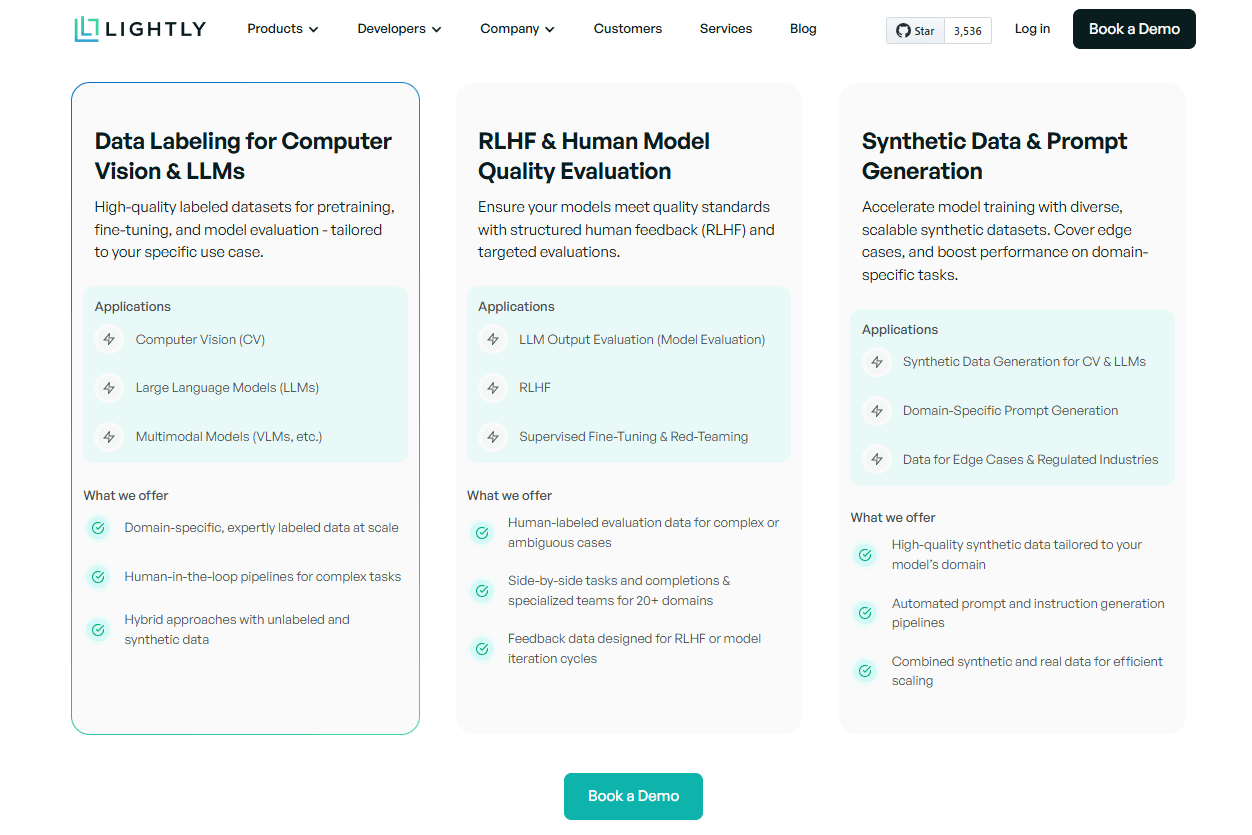Open the Services navigation item
1252x835 pixels.
click(x=725, y=29)
